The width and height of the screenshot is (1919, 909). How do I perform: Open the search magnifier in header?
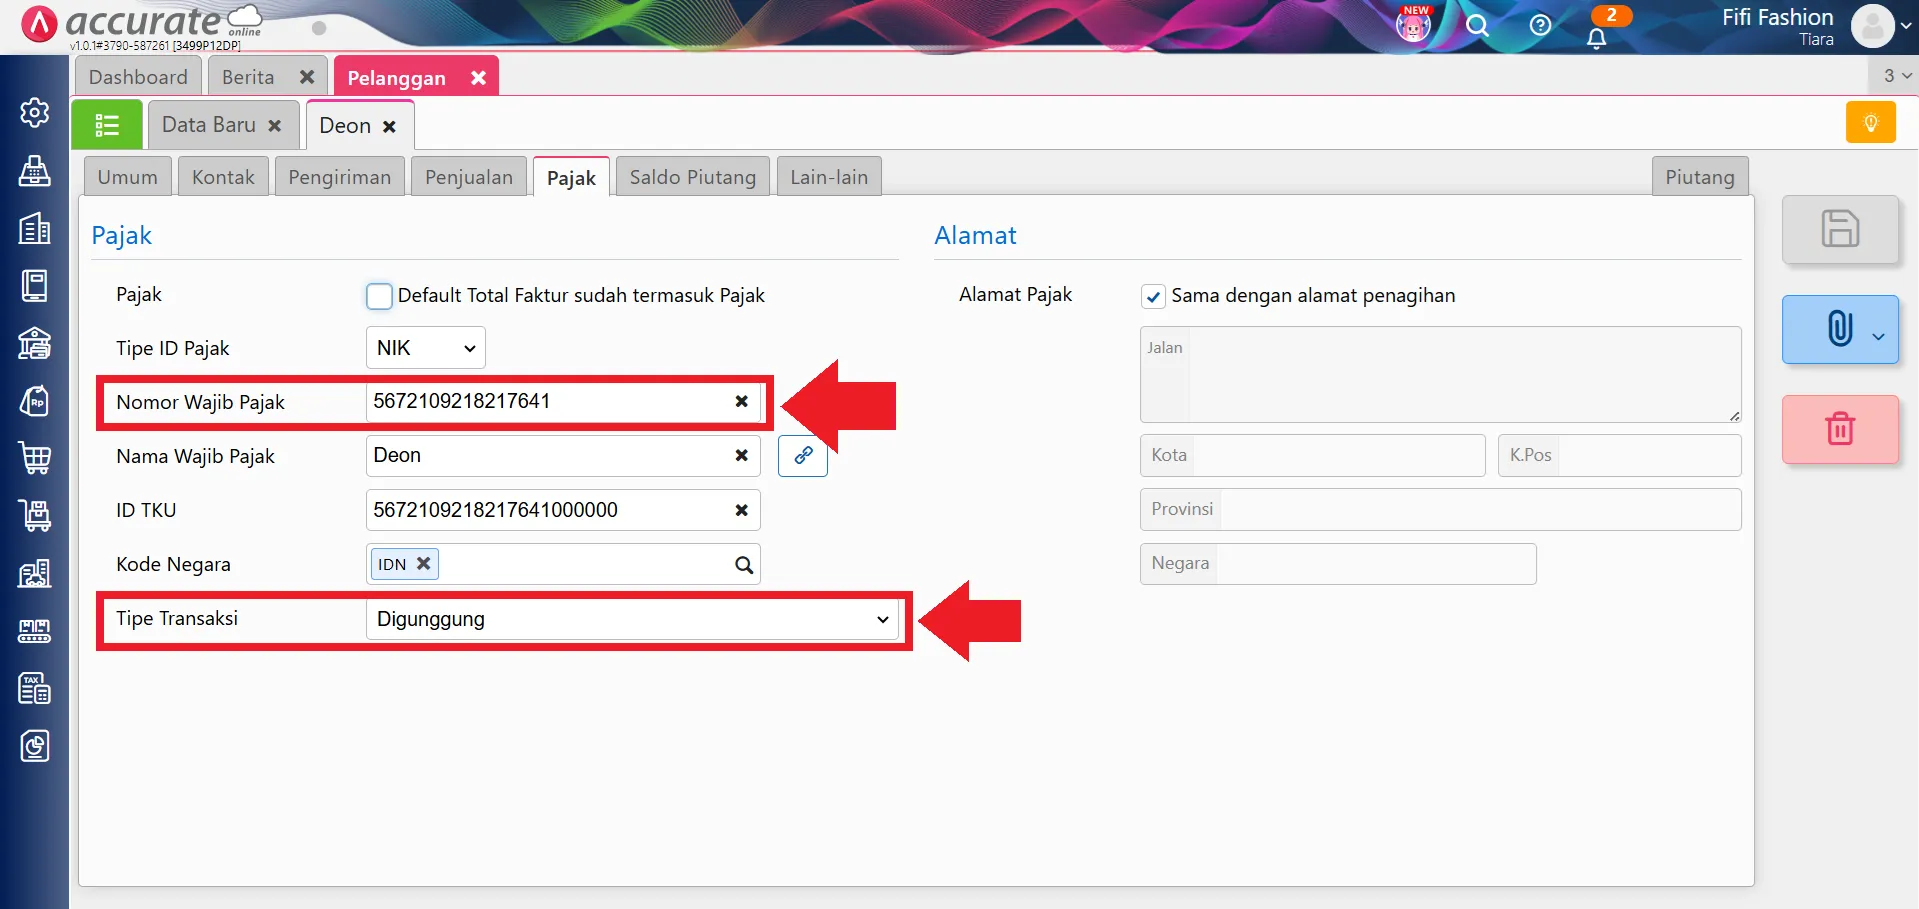click(x=1477, y=26)
